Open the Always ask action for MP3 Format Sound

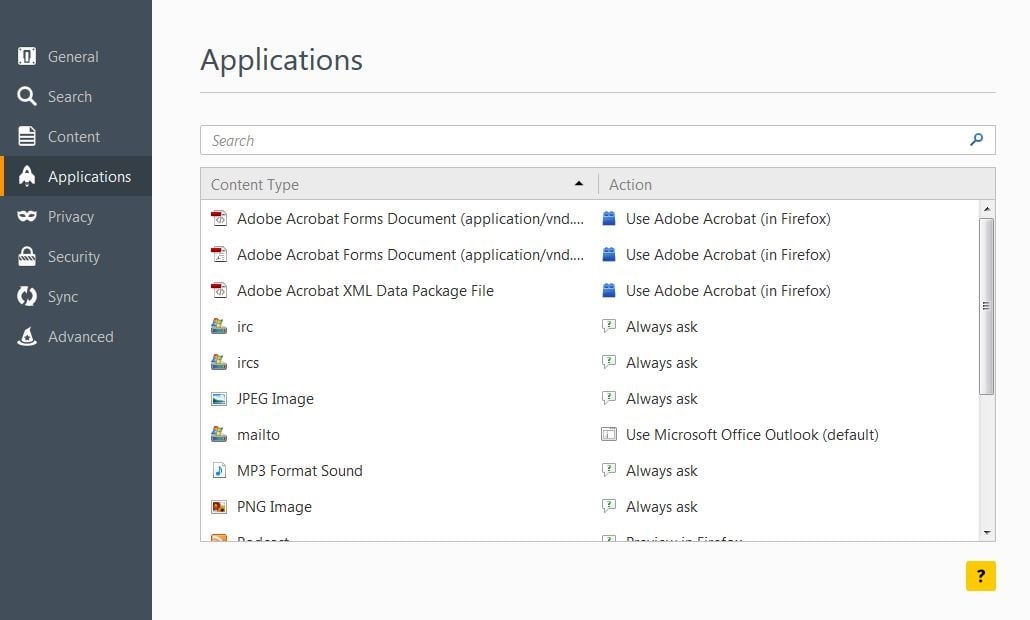coord(661,471)
